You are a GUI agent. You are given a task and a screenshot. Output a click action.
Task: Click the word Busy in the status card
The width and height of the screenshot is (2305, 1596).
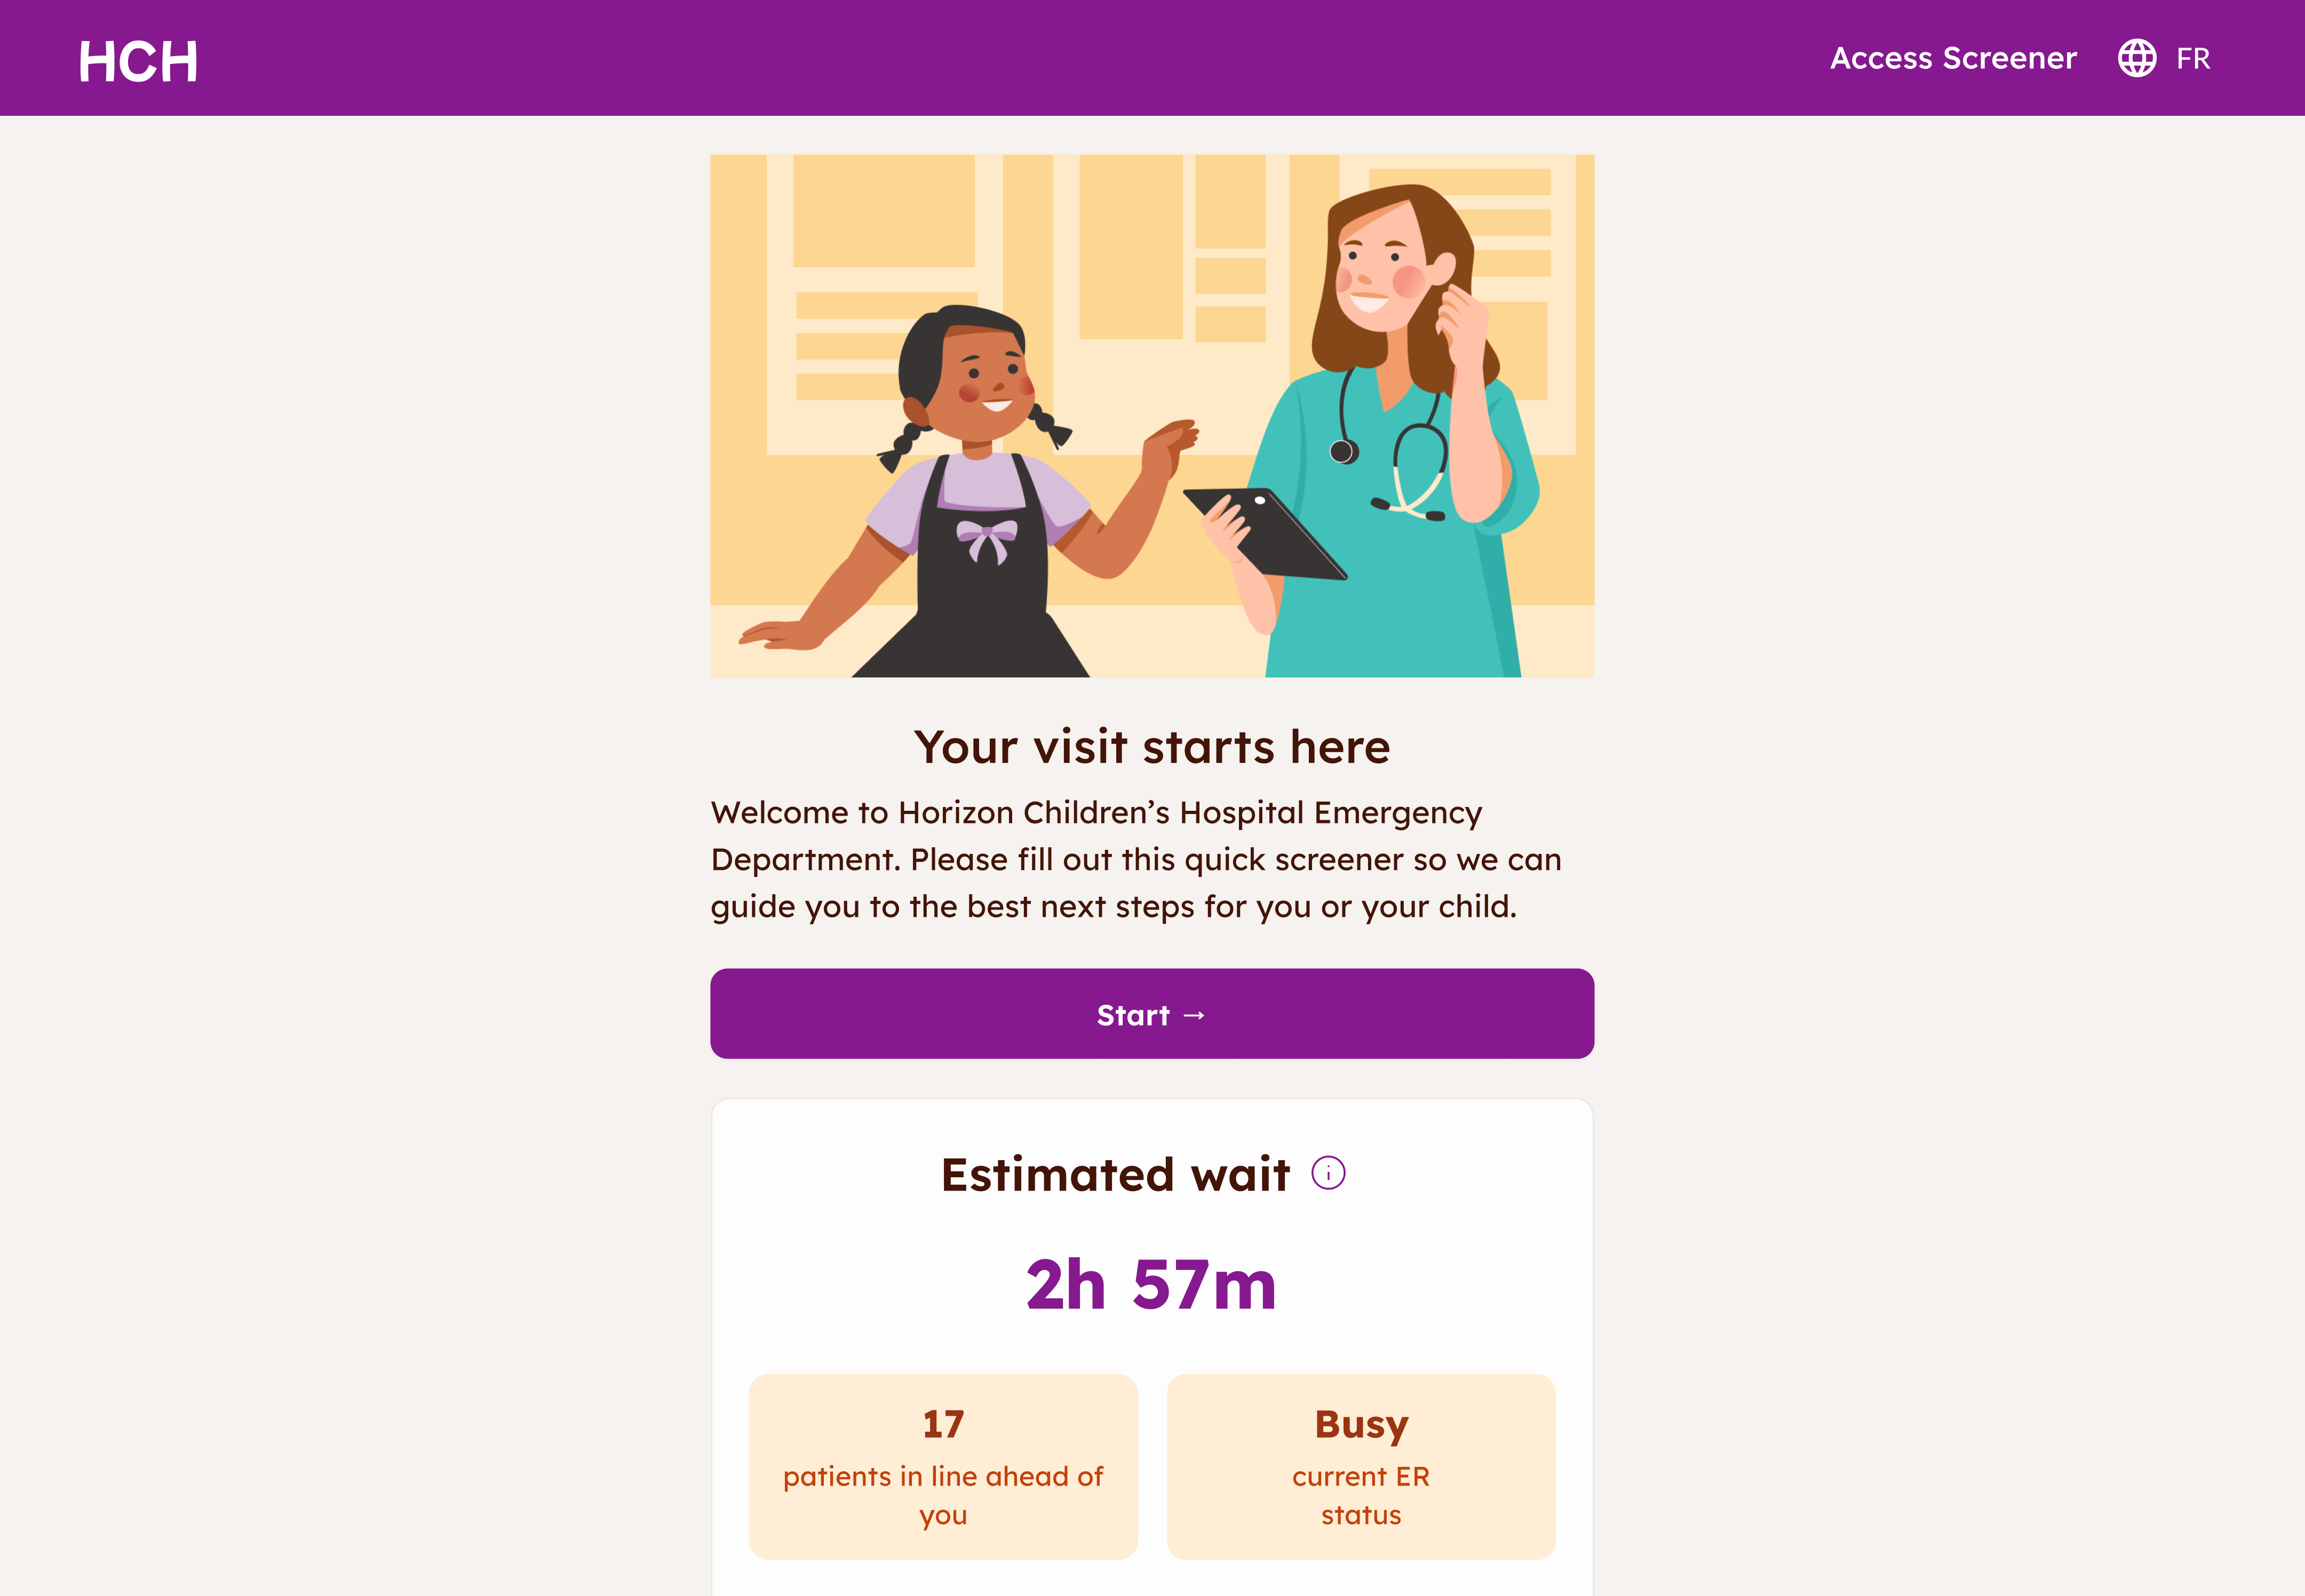point(1361,1424)
